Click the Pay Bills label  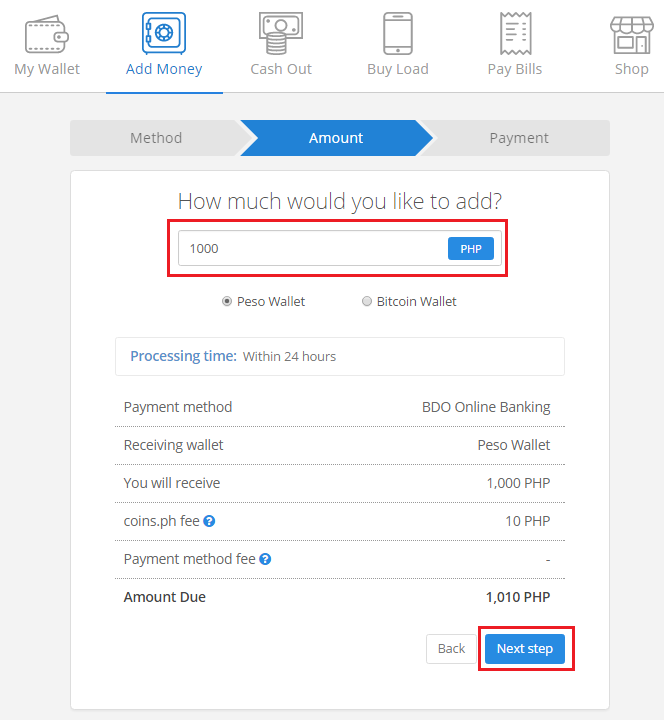point(515,69)
